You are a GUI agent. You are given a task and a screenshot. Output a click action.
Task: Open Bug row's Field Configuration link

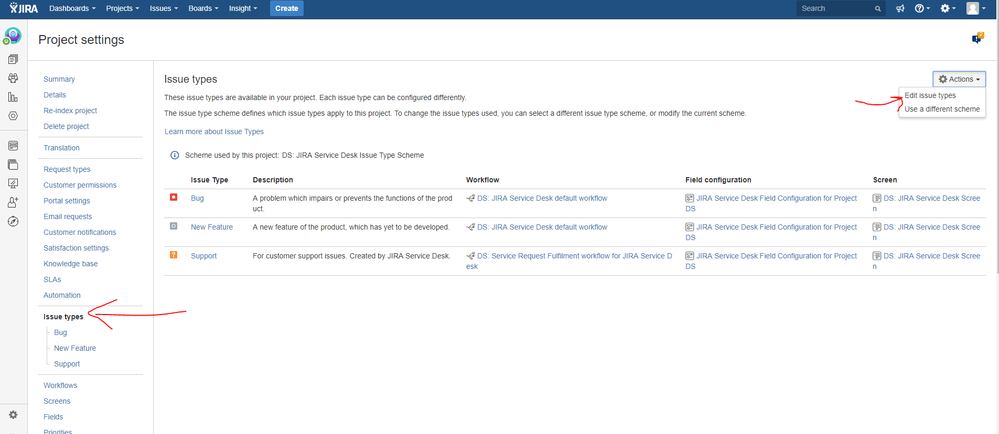772,203
